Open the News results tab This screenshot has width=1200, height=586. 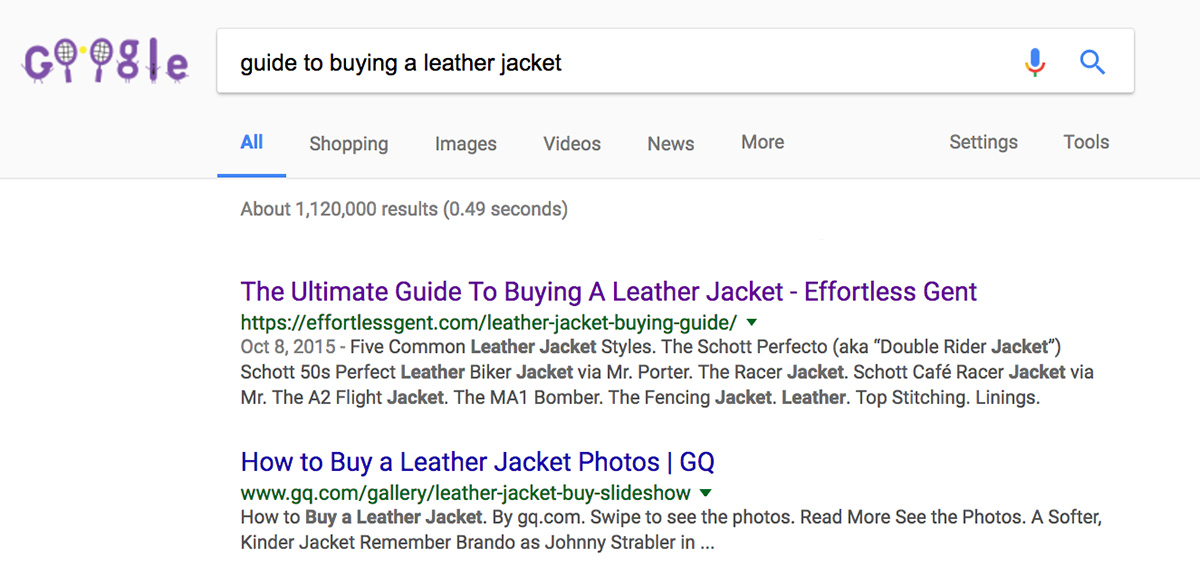[671, 143]
